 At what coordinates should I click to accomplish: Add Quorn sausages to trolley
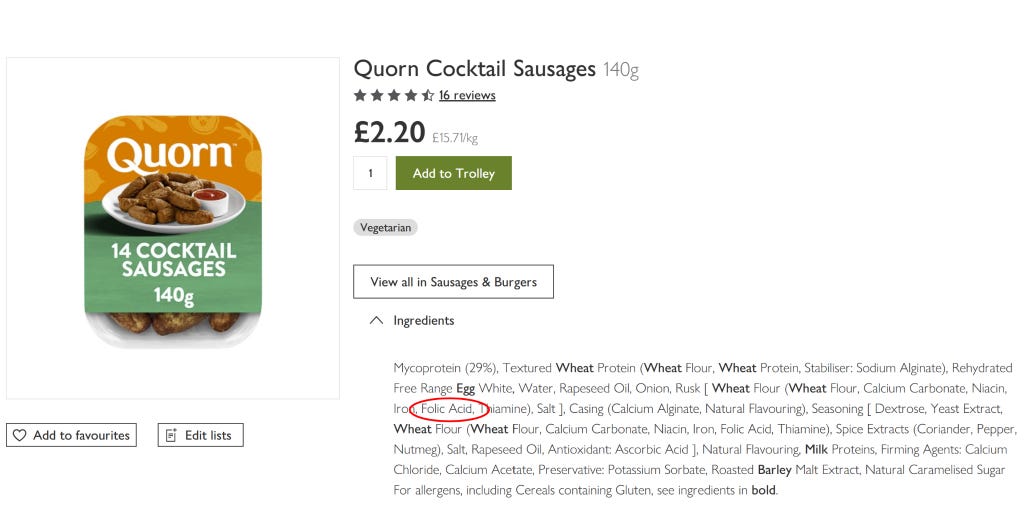(453, 173)
